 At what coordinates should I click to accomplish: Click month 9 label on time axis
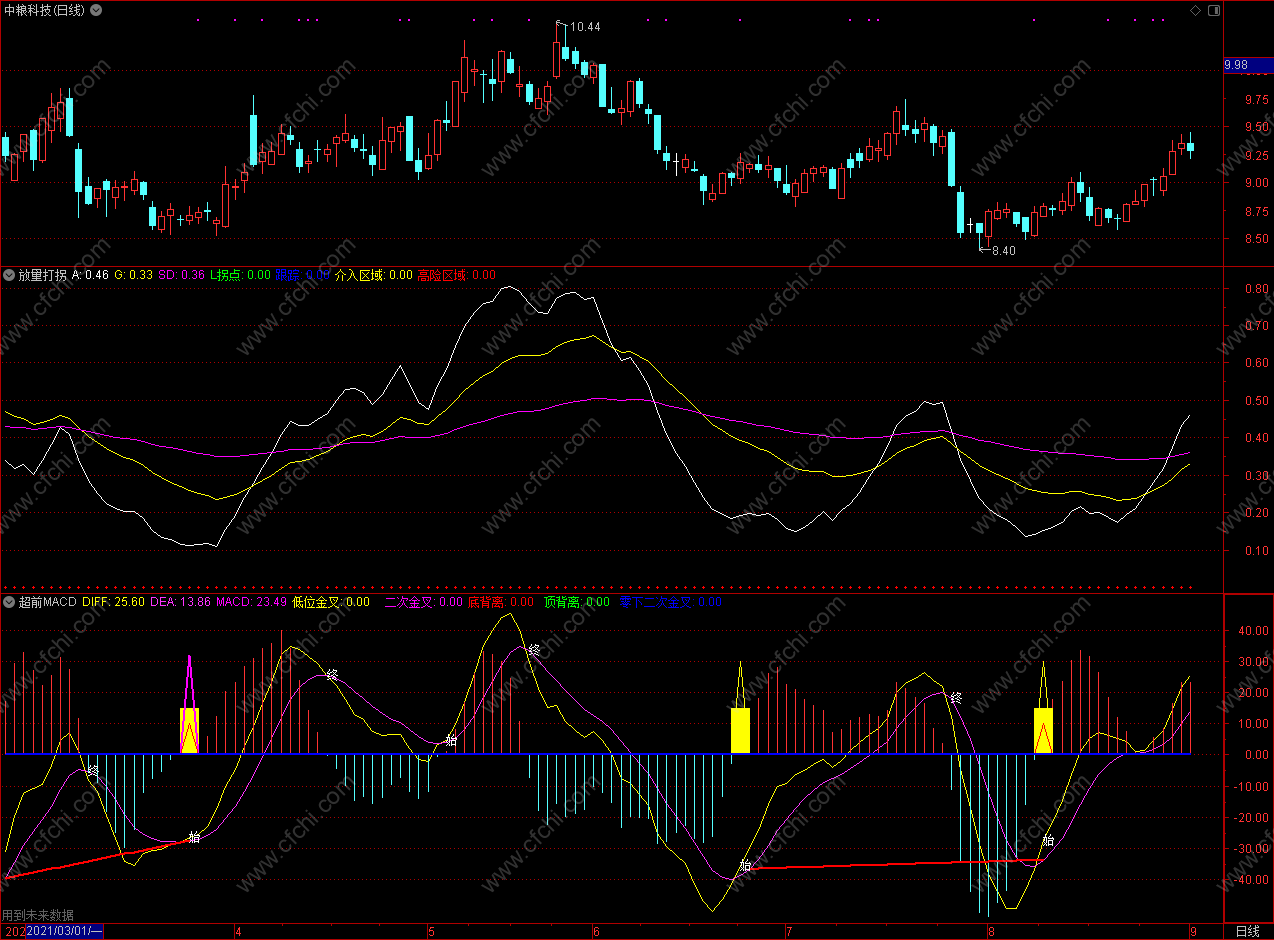[x=1192, y=931]
